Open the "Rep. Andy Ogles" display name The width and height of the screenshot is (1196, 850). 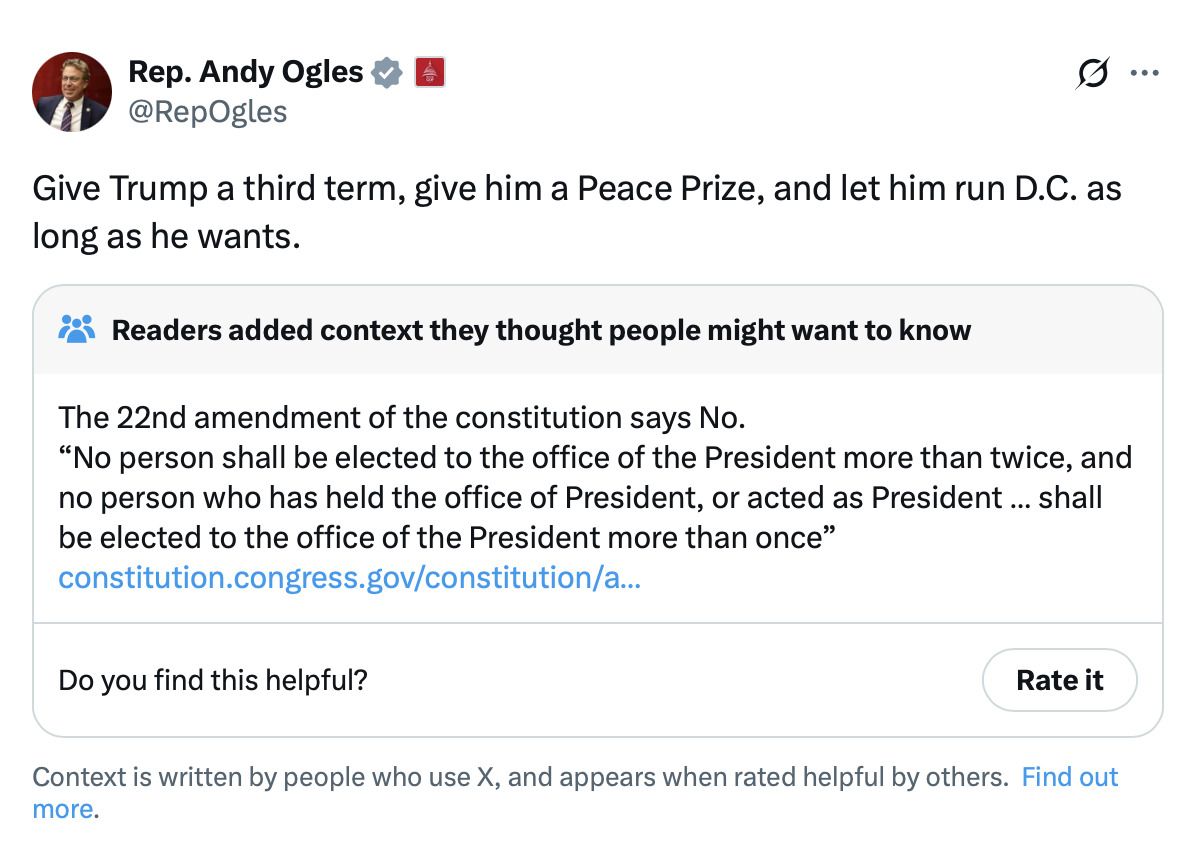(245, 72)
